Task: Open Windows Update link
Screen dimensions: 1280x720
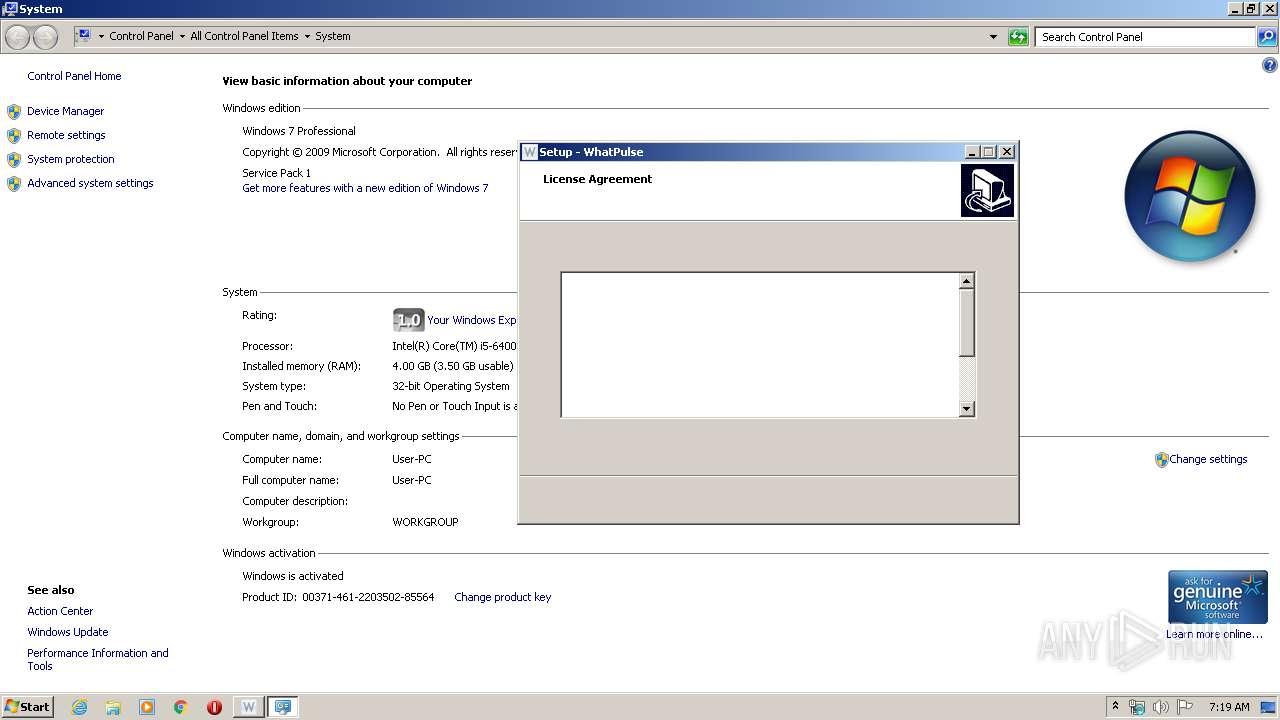Action: [68, 632]
